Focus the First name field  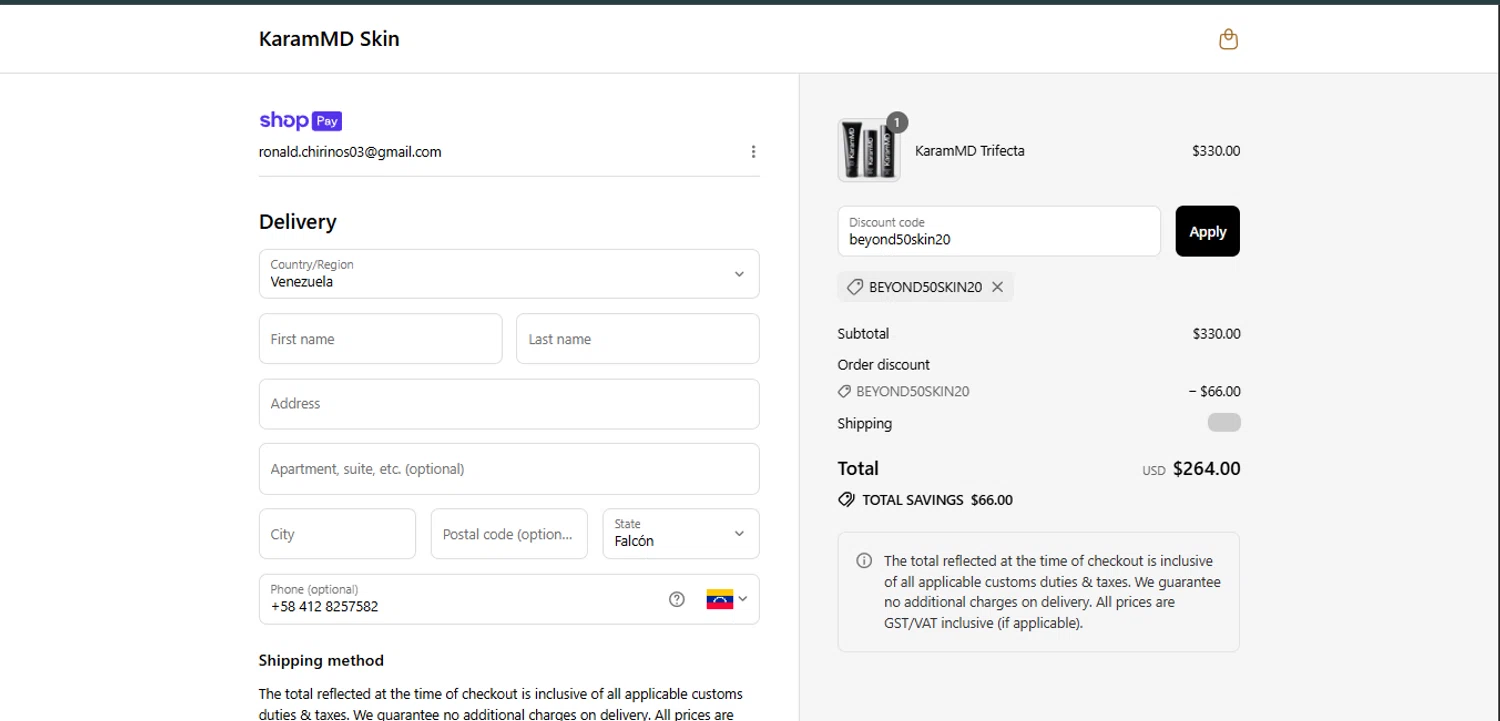click(380, 339)
